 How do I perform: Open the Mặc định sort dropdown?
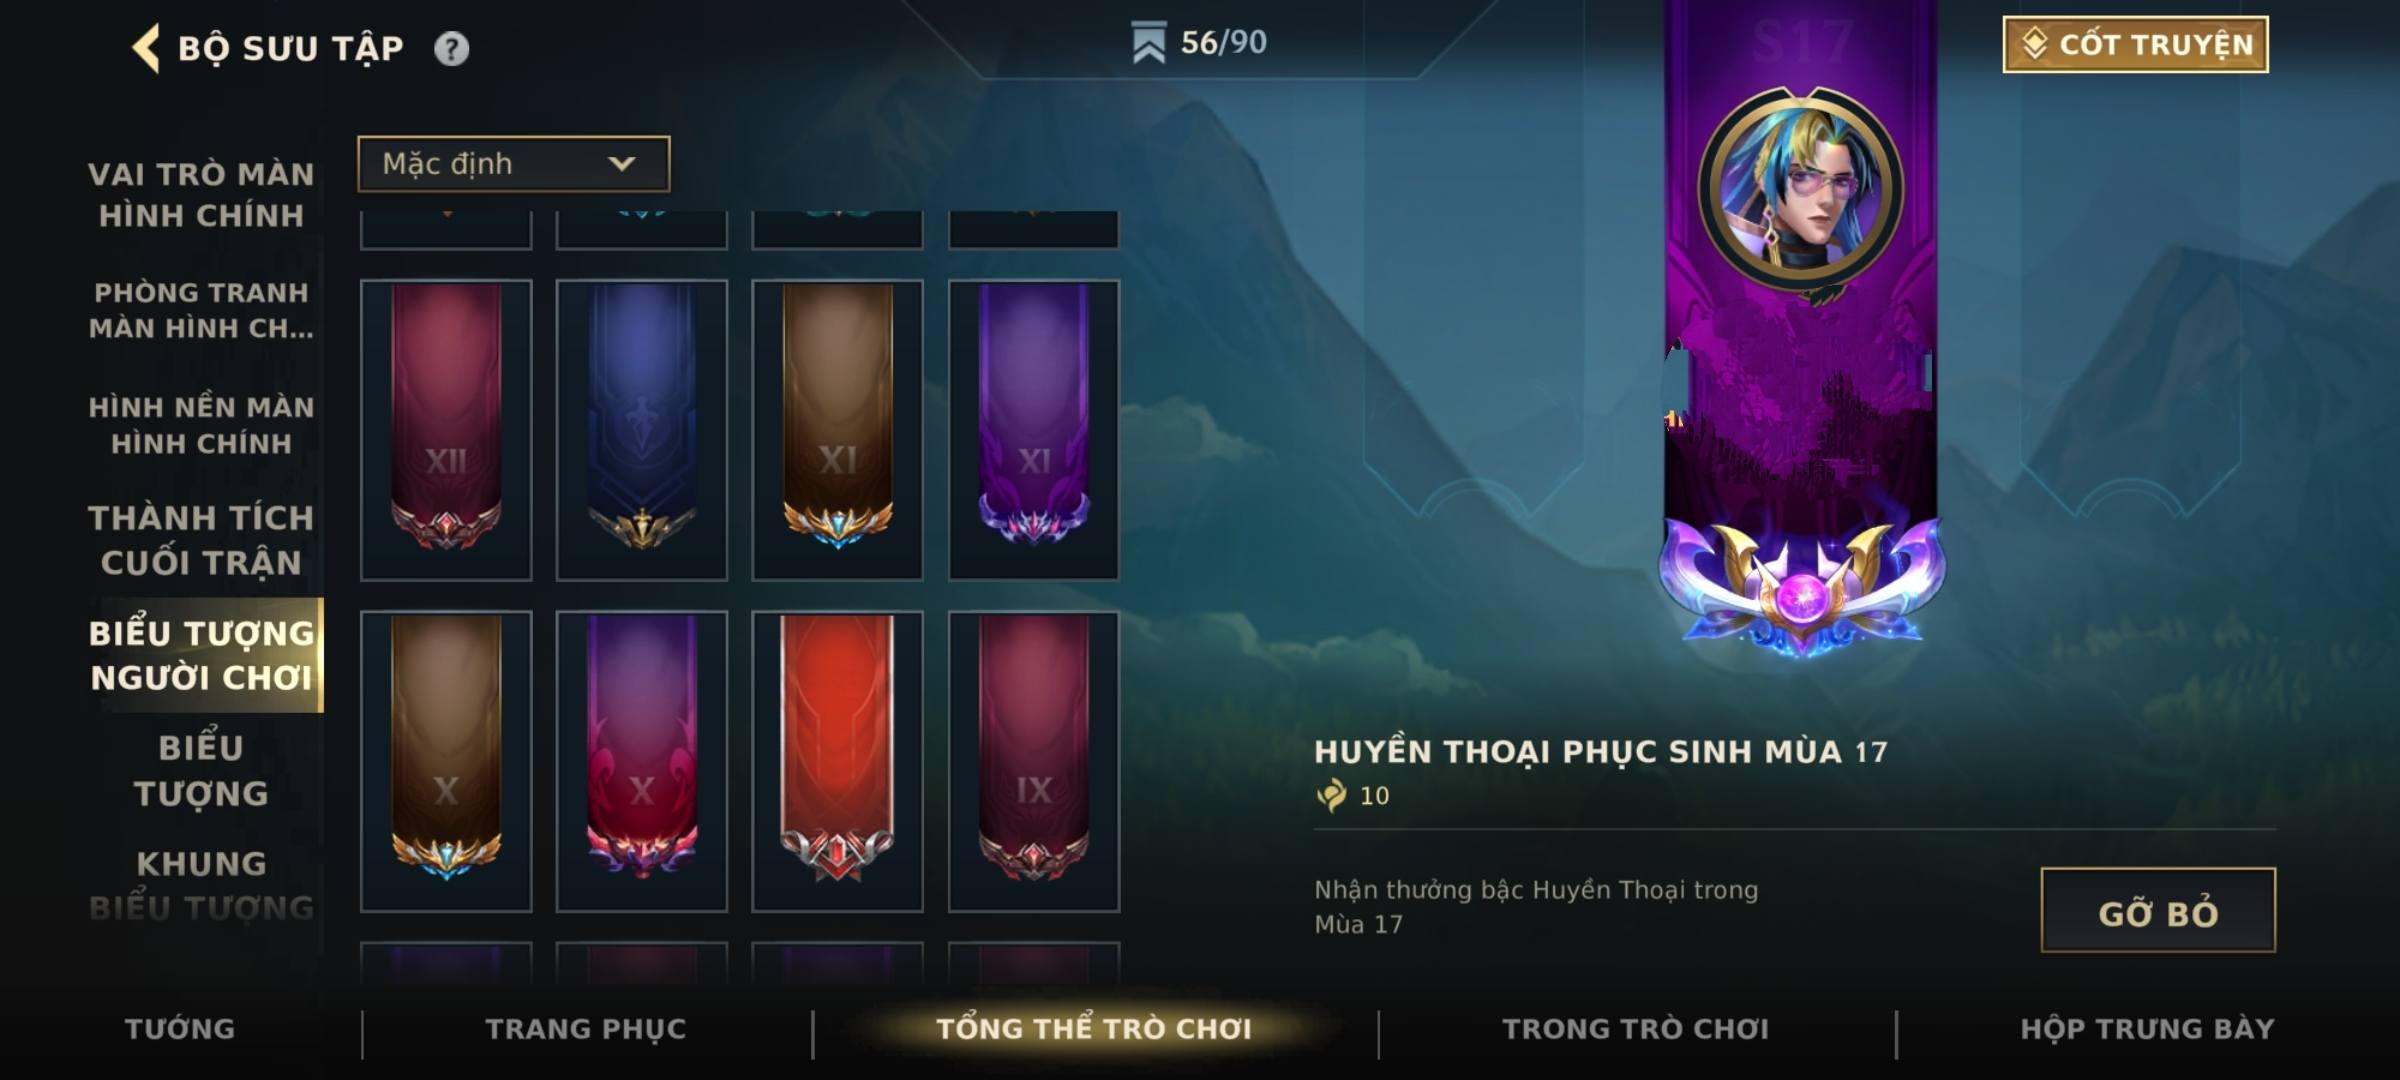514,164
